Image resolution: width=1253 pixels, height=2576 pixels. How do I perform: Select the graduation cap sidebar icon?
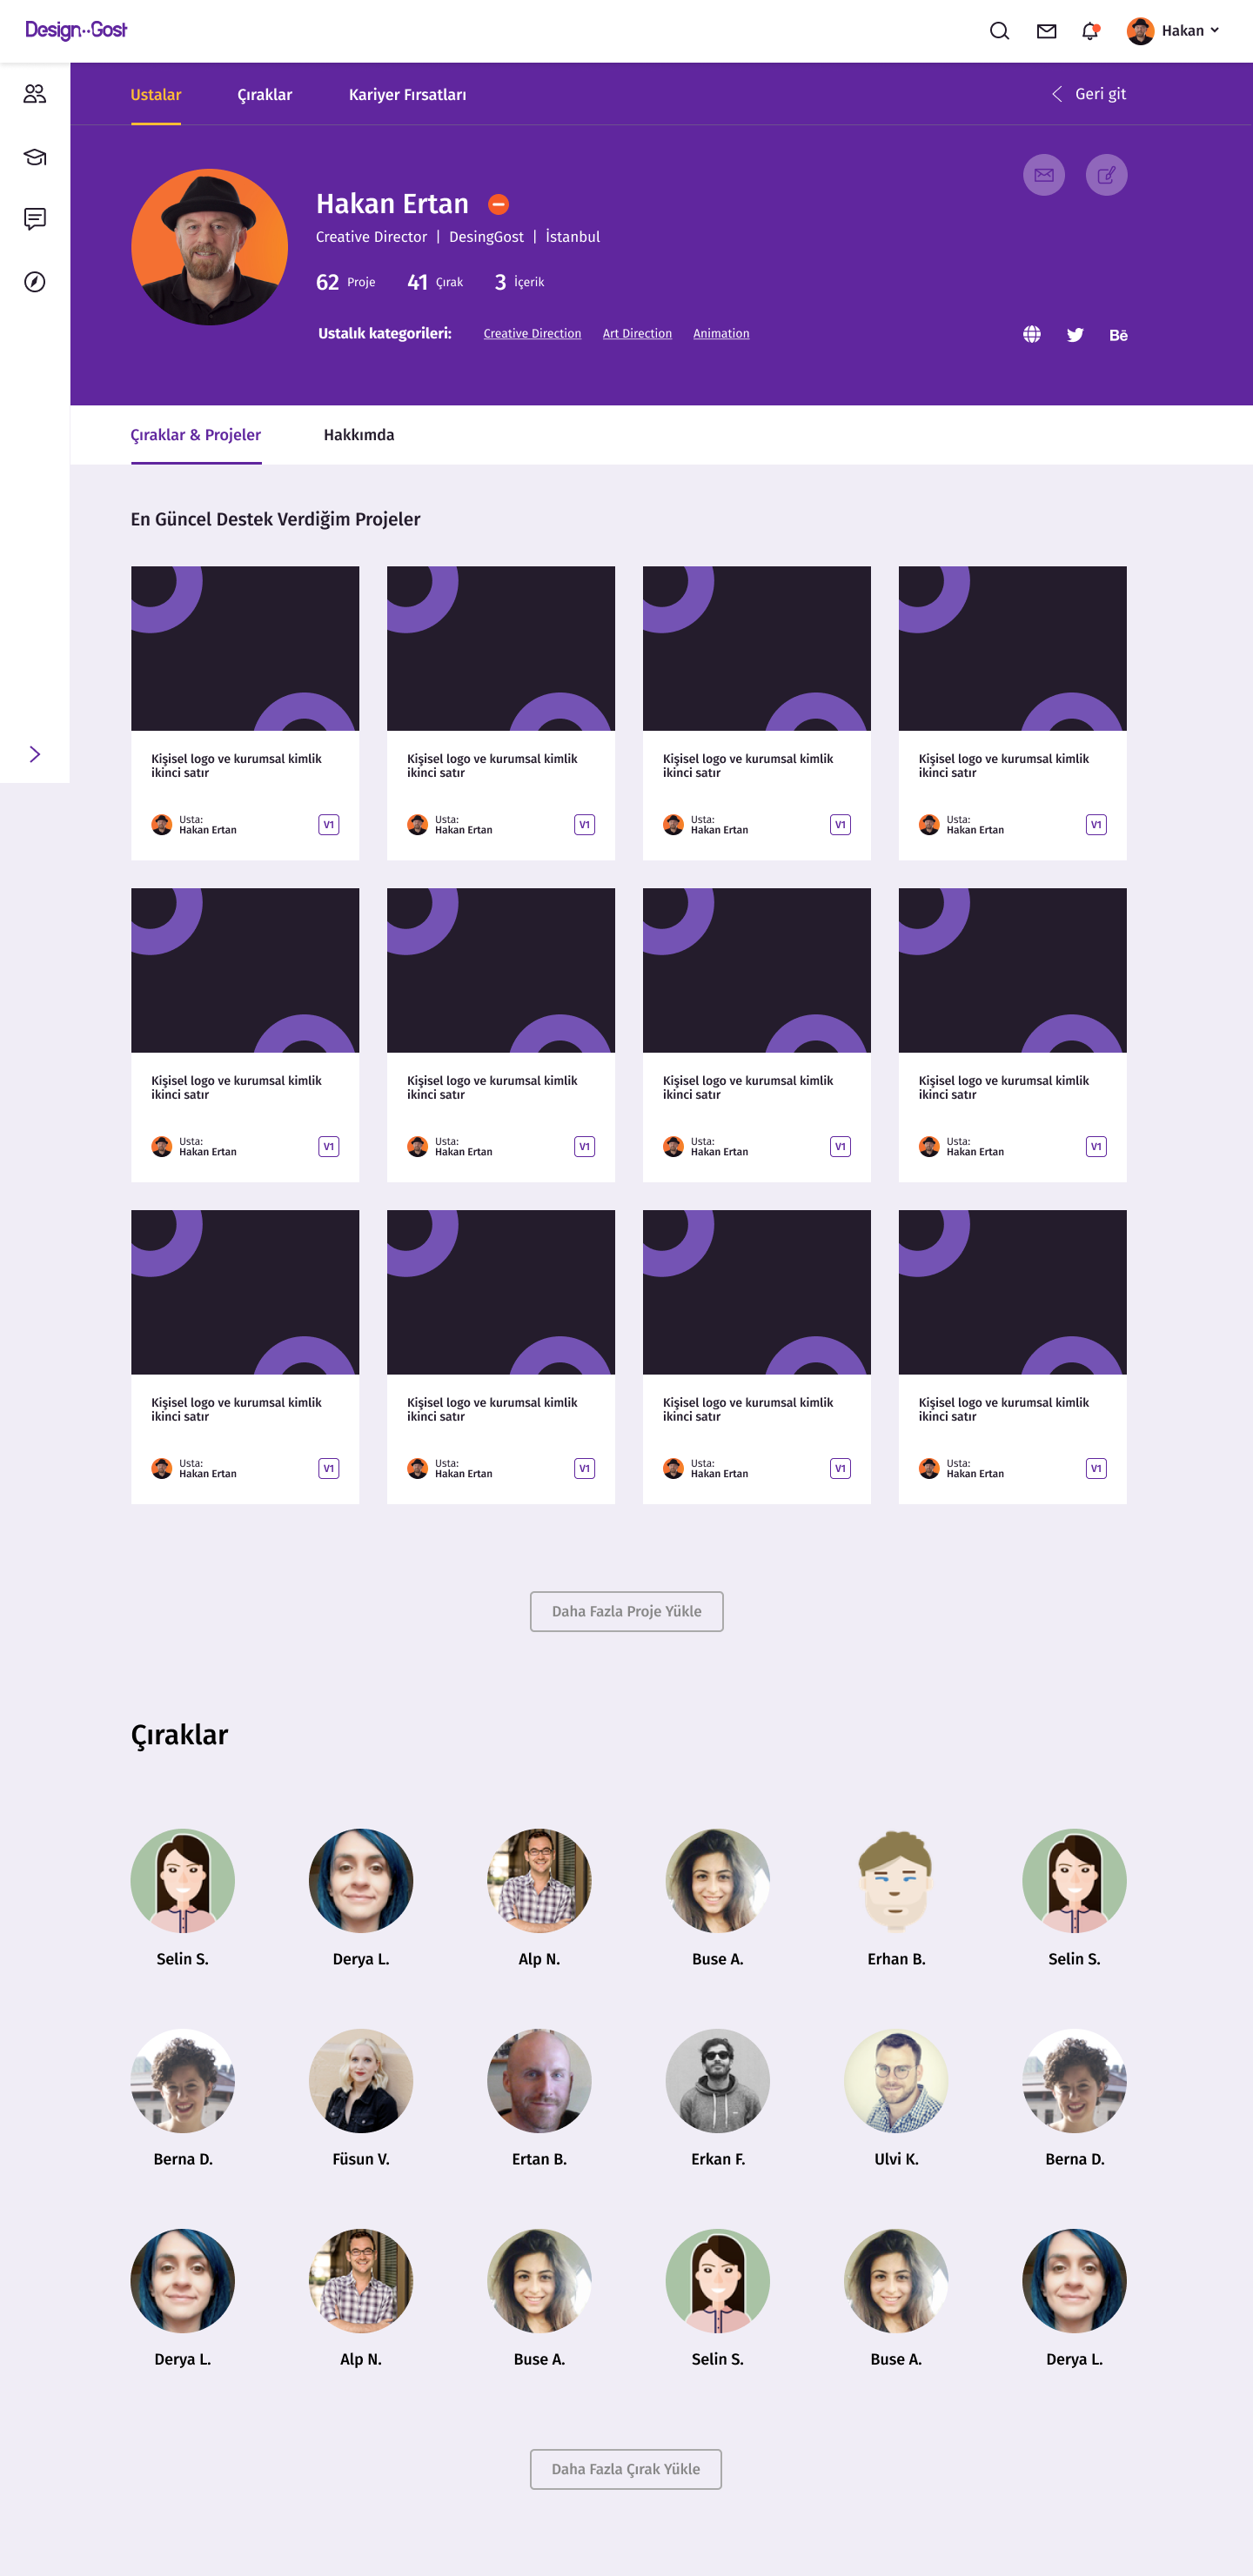point(35,157)
